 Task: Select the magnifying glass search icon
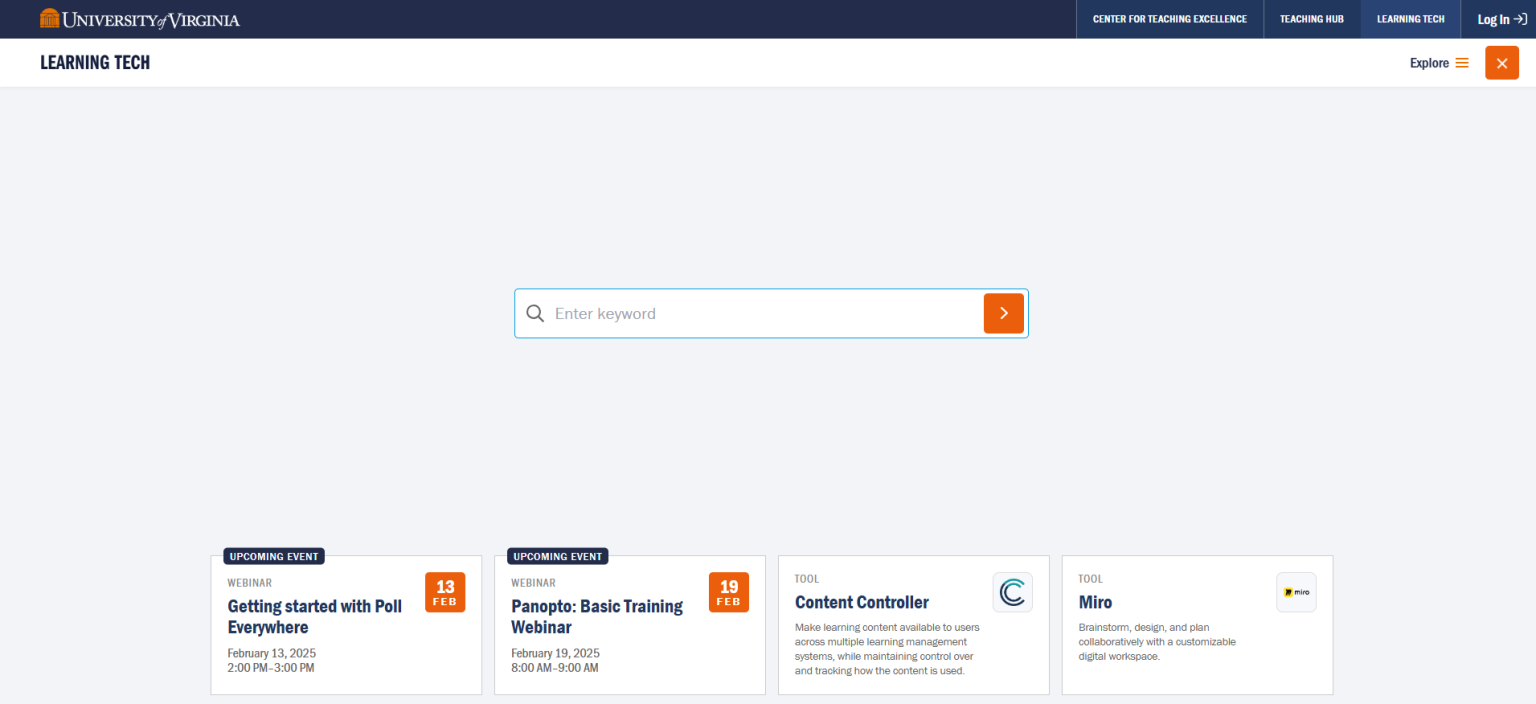pyautogui.click(x=535, y=313)
